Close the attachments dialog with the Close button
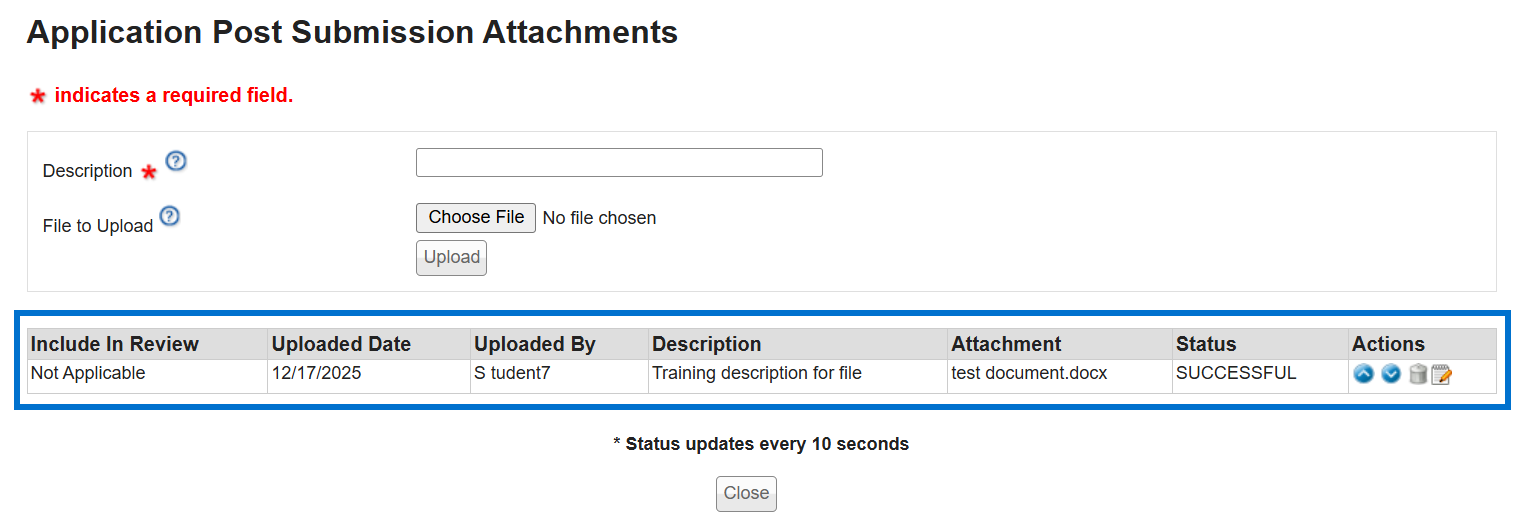This screenshot has height=532, width=1526. tap(746, 493)
